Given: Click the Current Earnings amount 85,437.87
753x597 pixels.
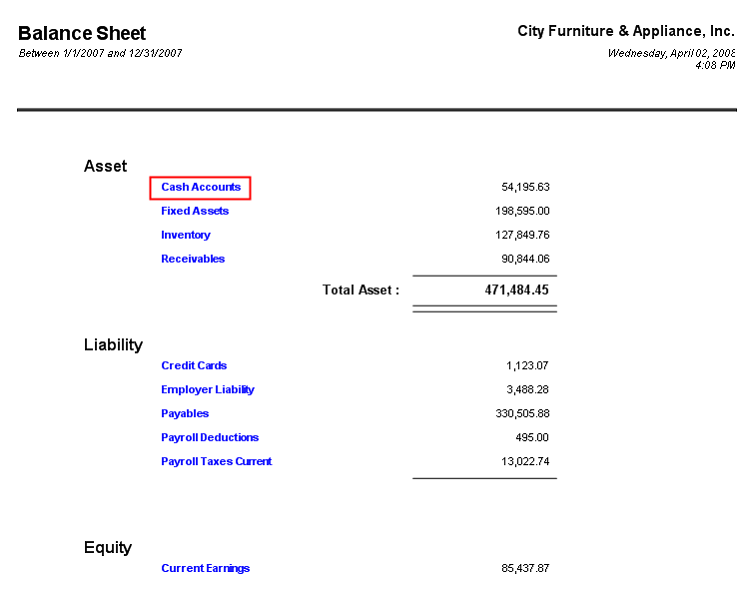Looking at the screenshot, I should point(525,568).
